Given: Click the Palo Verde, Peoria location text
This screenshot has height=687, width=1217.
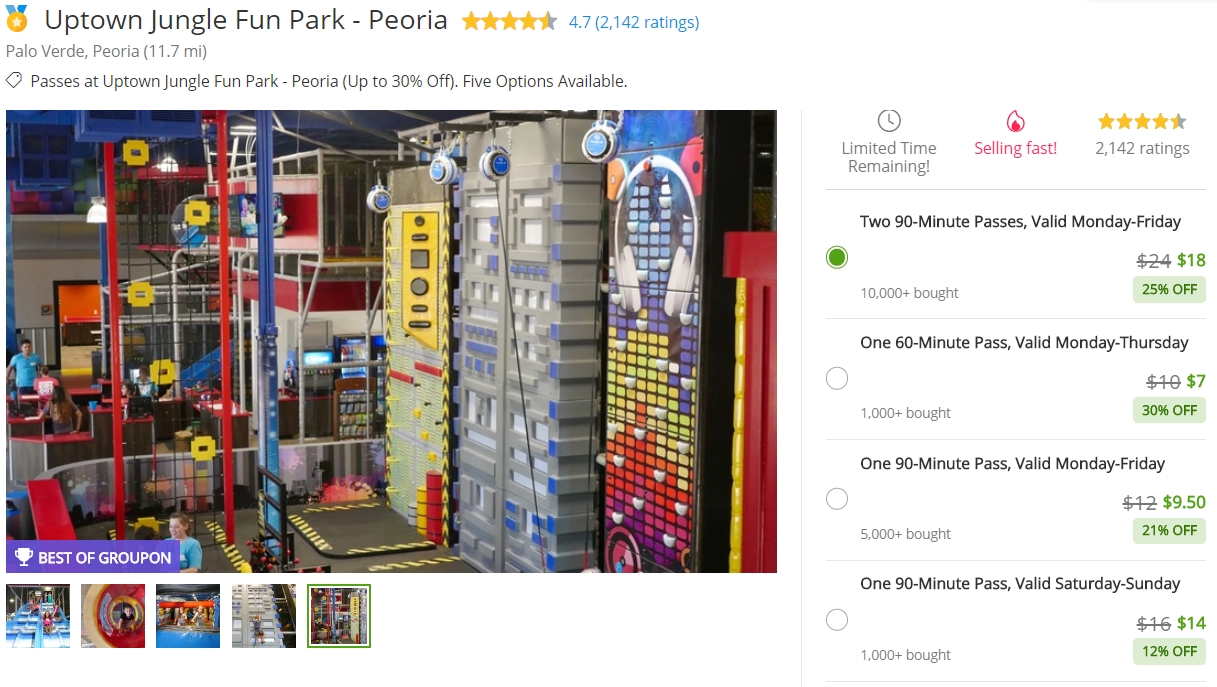Looking at the screenshot, I should point(106,51).
